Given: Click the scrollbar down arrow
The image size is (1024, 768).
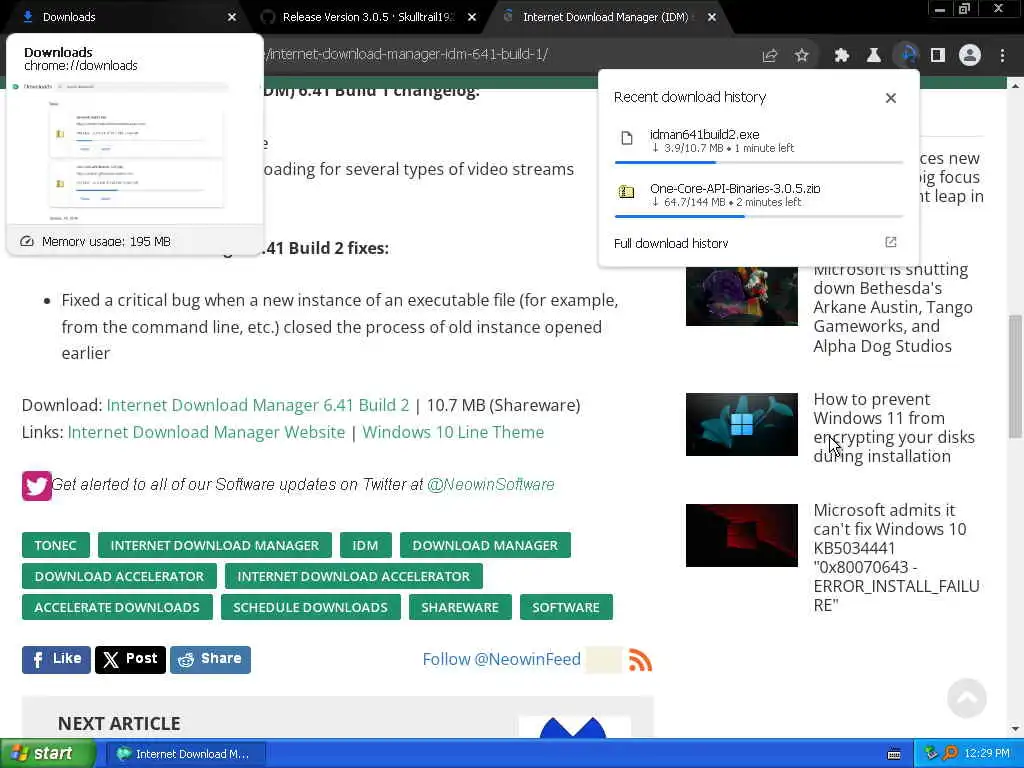Looking at the screenshot, I should pos(1015,729).
